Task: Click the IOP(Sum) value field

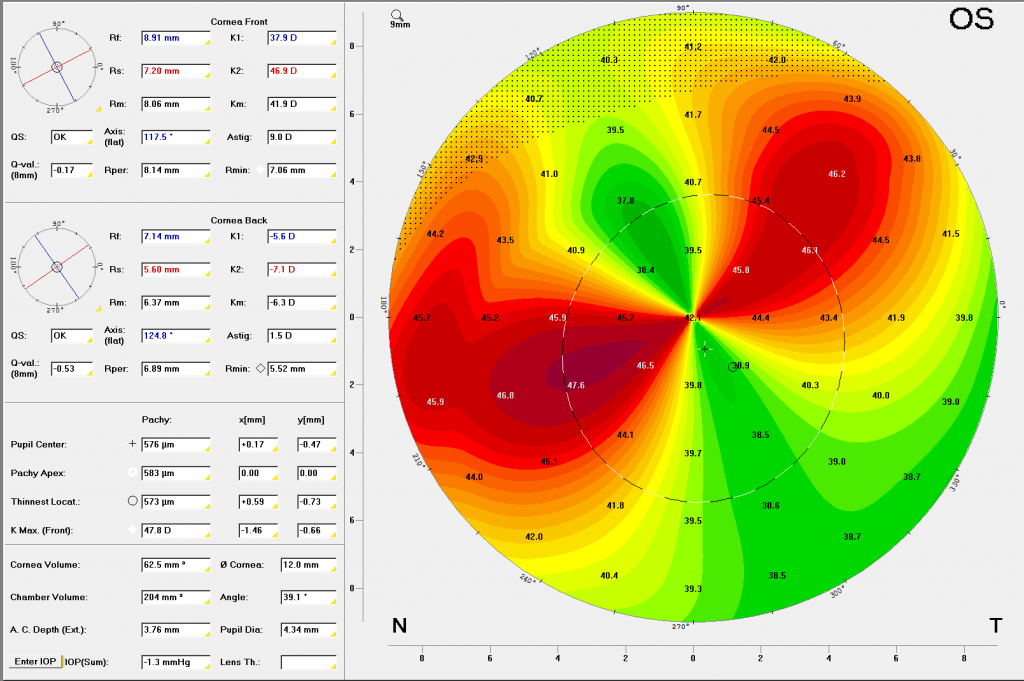Action: click(174, 662)
